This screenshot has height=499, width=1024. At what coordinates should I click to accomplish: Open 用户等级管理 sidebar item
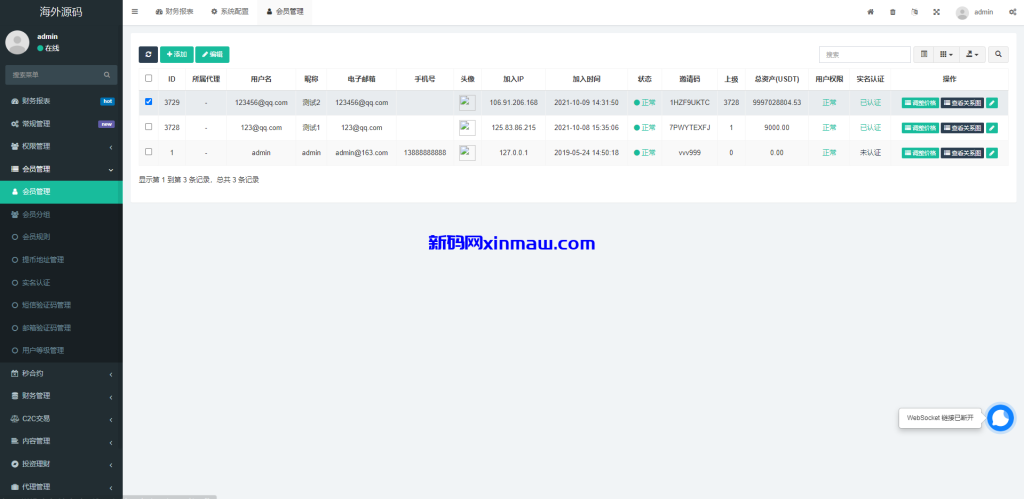[61, 351]
